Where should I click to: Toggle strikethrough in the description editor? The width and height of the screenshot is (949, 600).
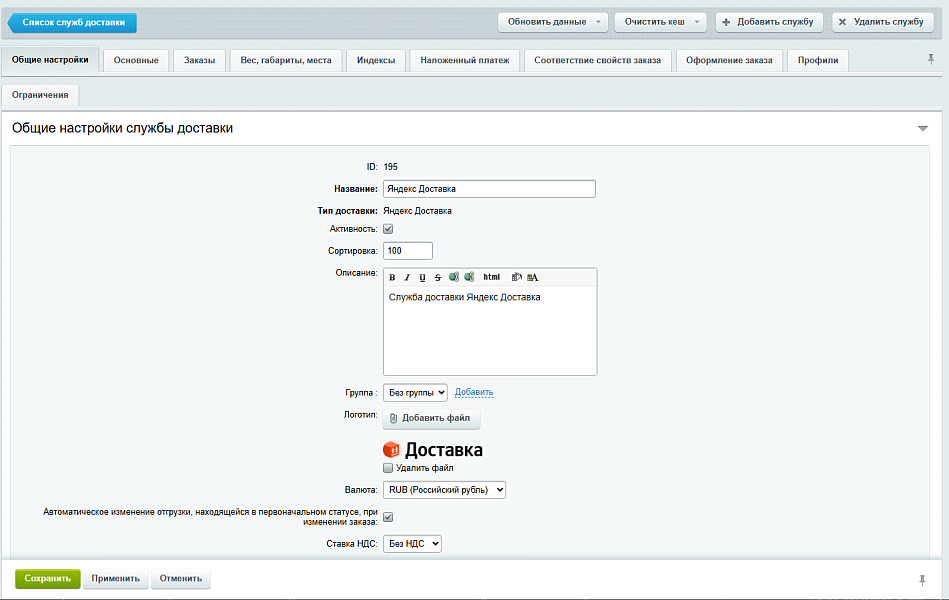[x=437, y=277]
